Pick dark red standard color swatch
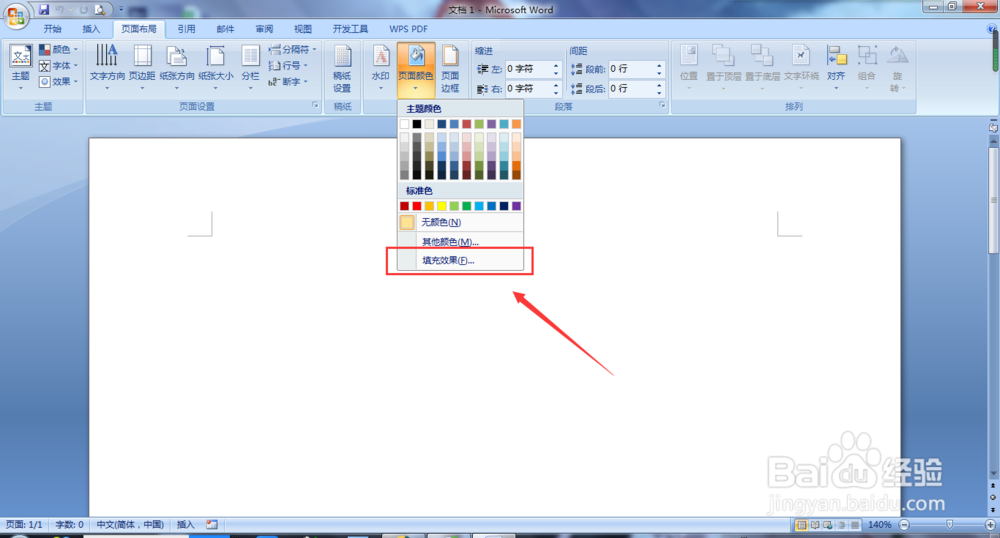The height and width of the screenshot is (538, 1000). (x=404, y=206)
